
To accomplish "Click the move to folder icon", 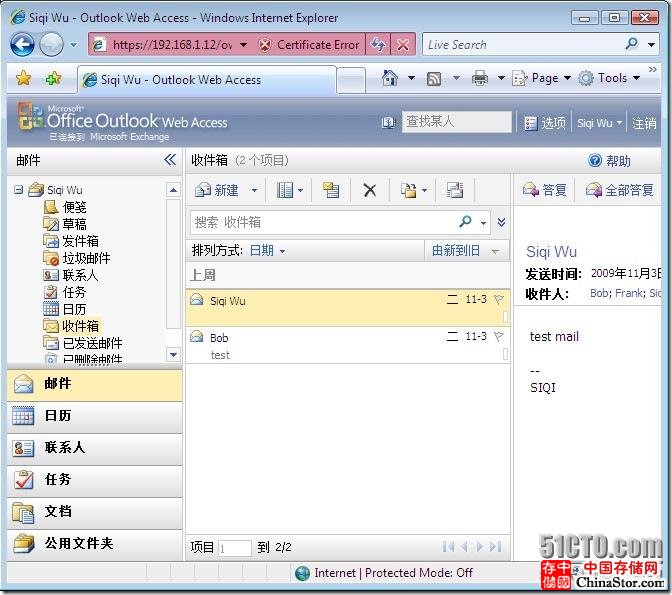I will point(408,190).
